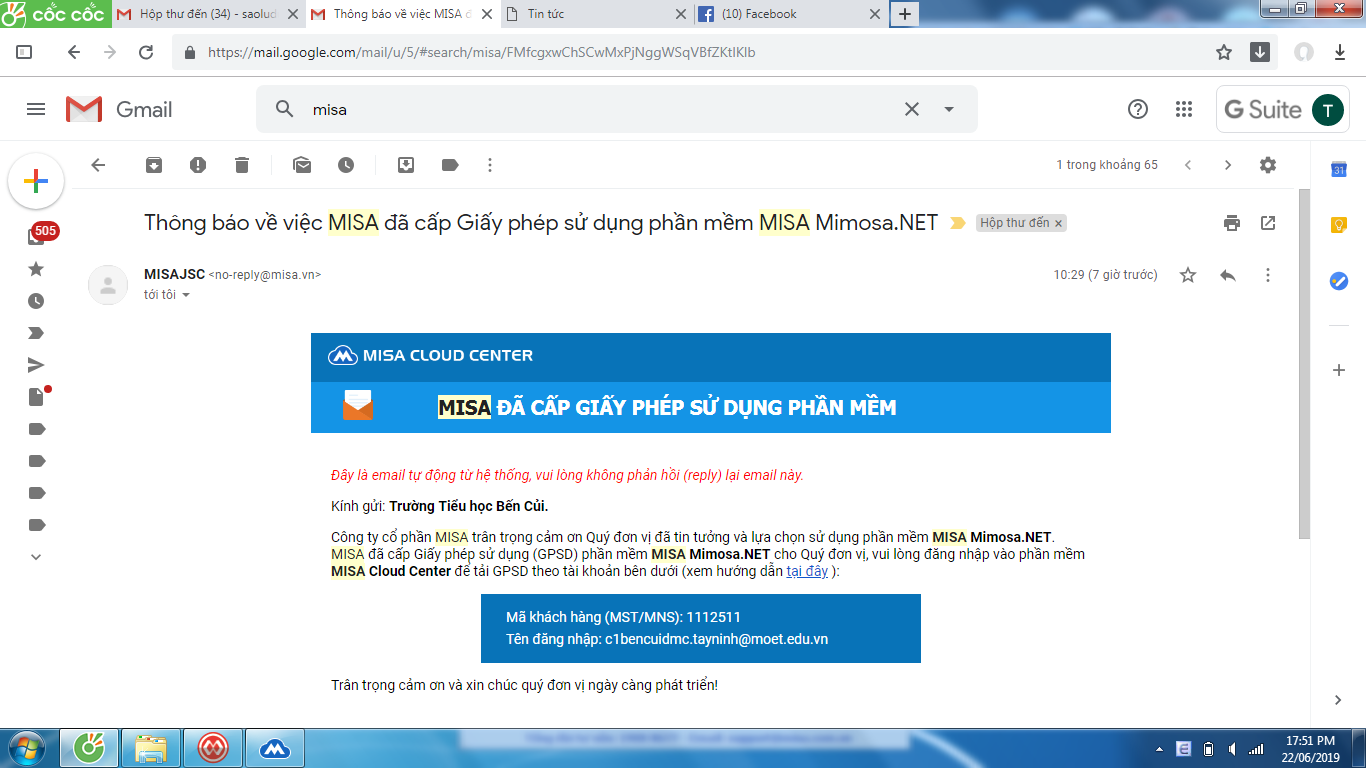
Task: Open a new browser tab
Action: [904, 14]
